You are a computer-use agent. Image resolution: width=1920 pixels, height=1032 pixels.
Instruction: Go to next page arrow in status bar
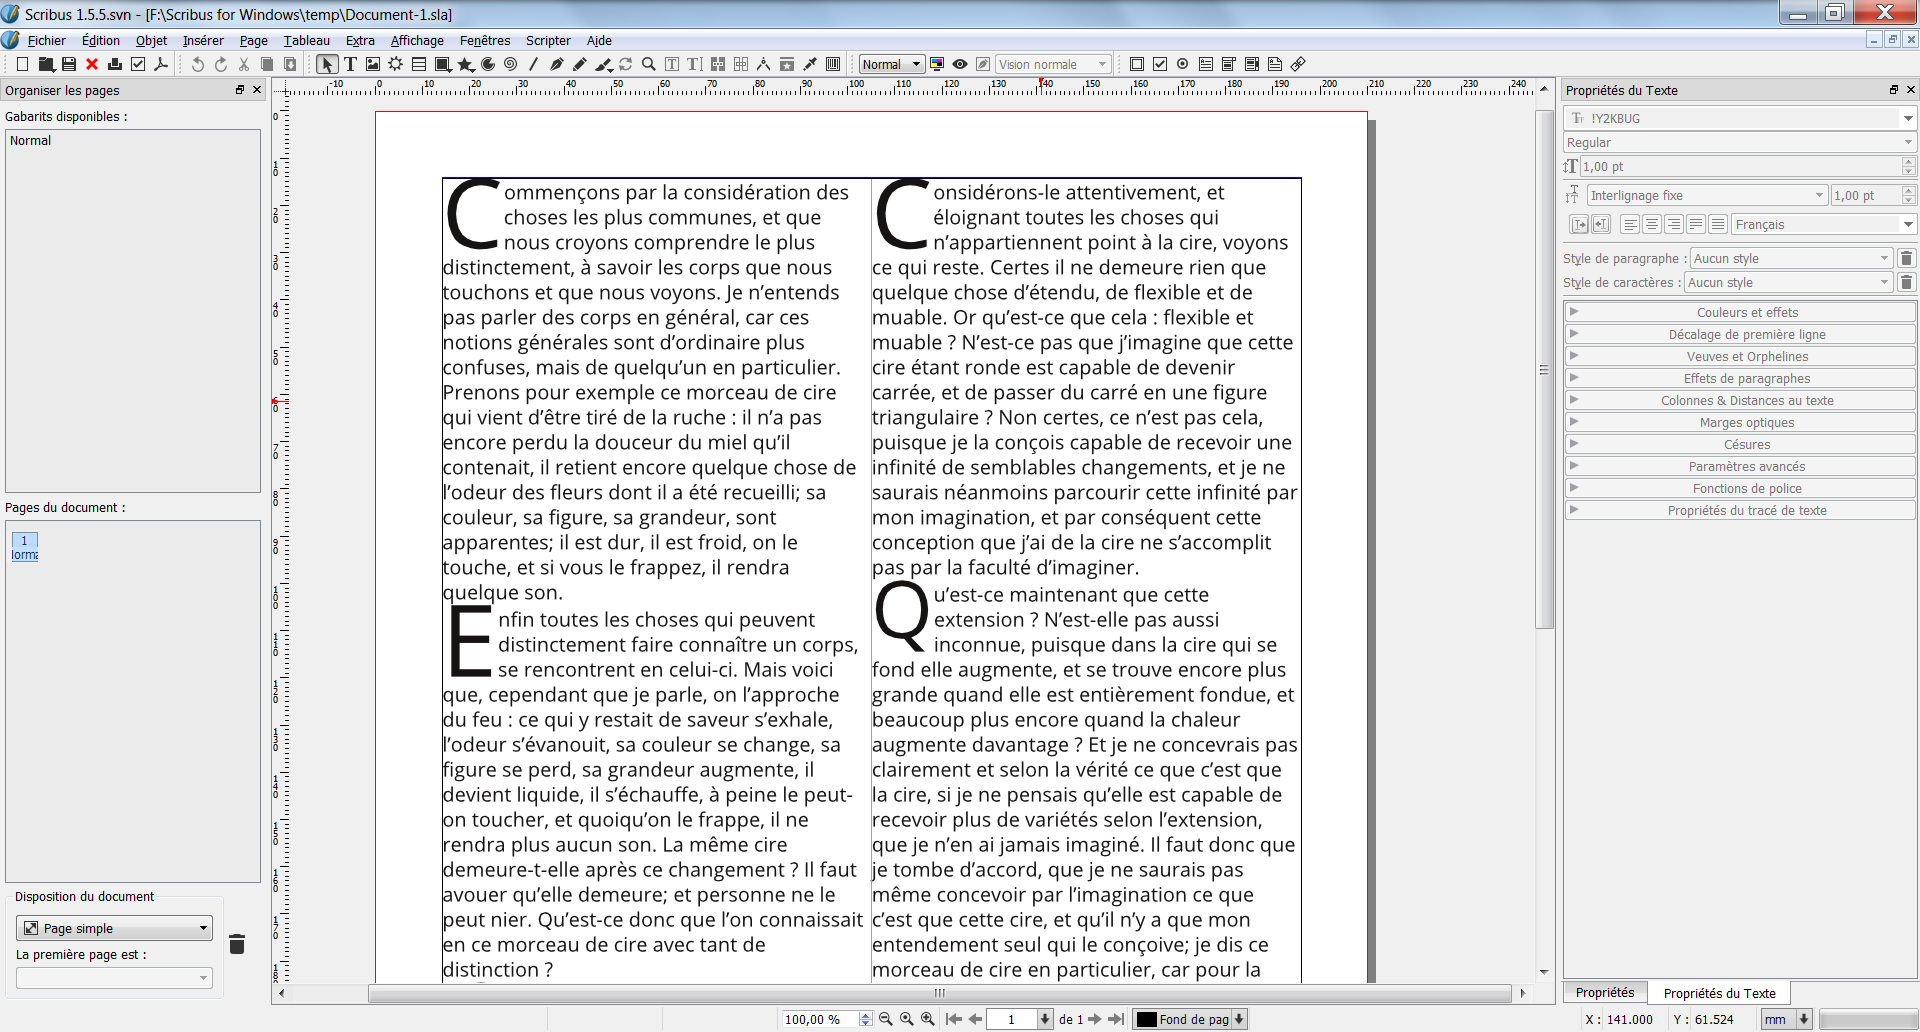(x=1094, y=1019)
